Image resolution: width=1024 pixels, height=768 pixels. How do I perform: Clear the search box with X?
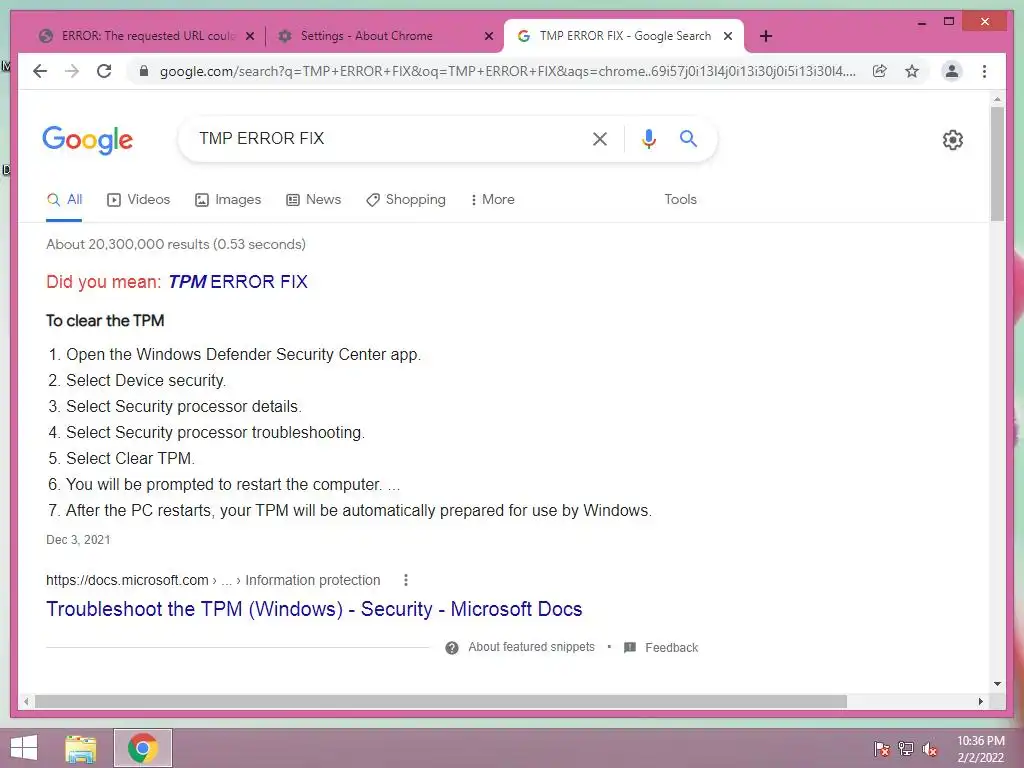600,138
